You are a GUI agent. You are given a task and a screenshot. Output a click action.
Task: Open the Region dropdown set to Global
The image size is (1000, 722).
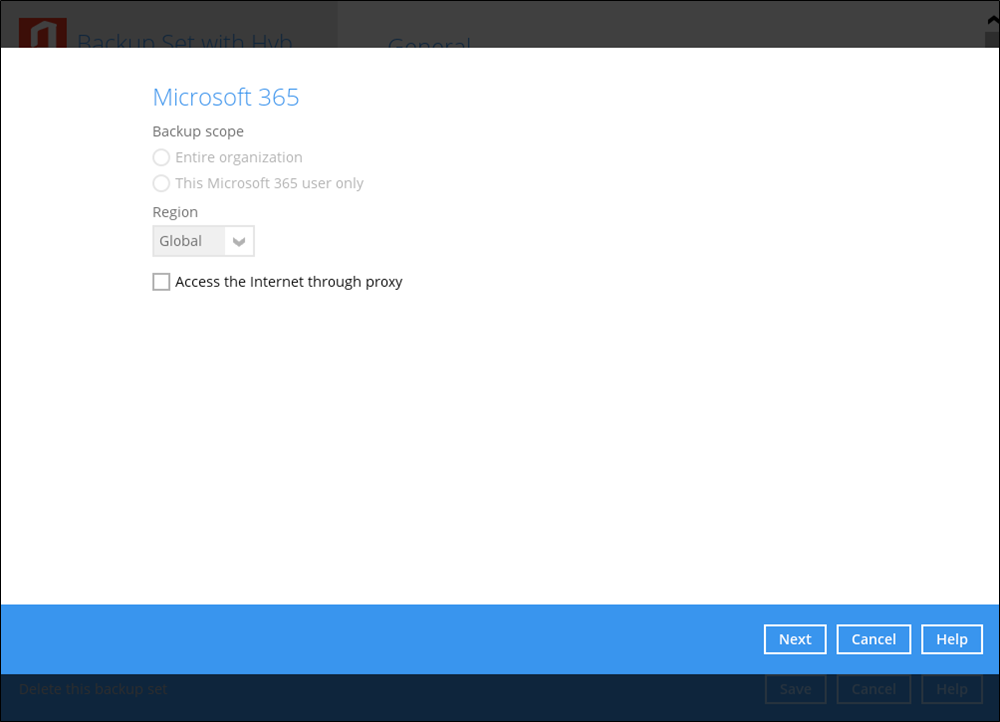click(203, 241)
